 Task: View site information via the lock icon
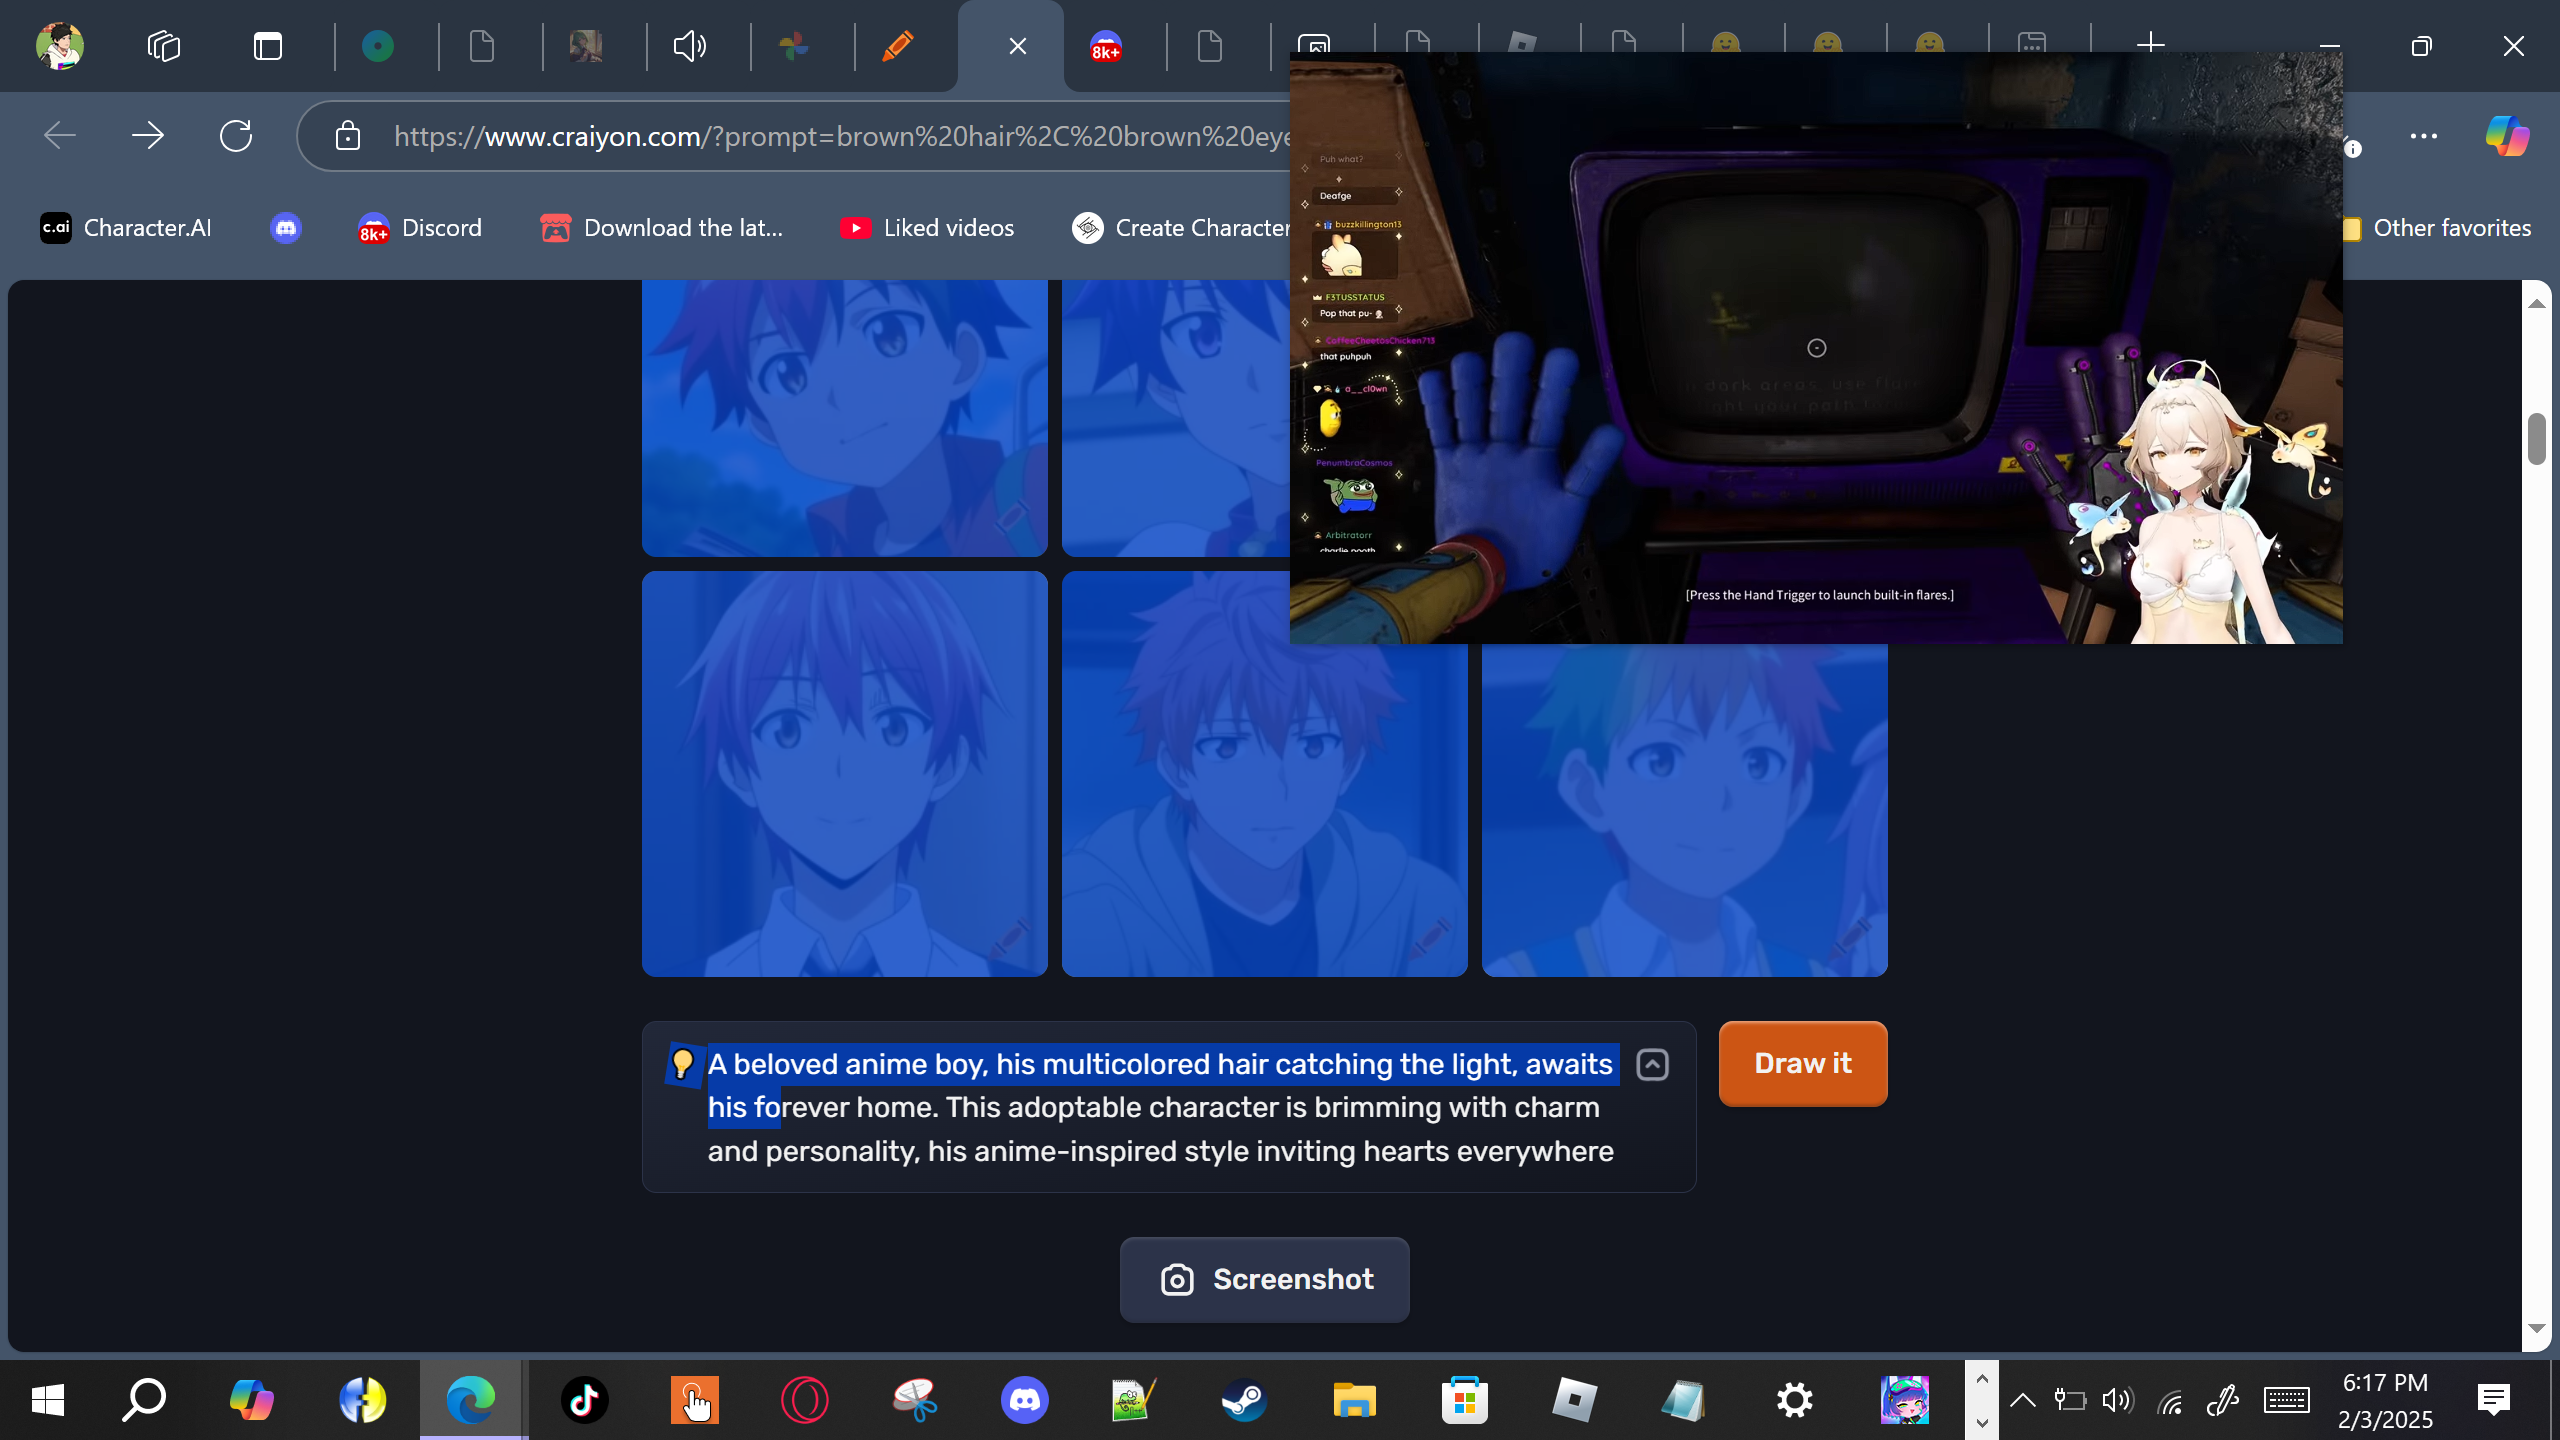tap(348, 135)
